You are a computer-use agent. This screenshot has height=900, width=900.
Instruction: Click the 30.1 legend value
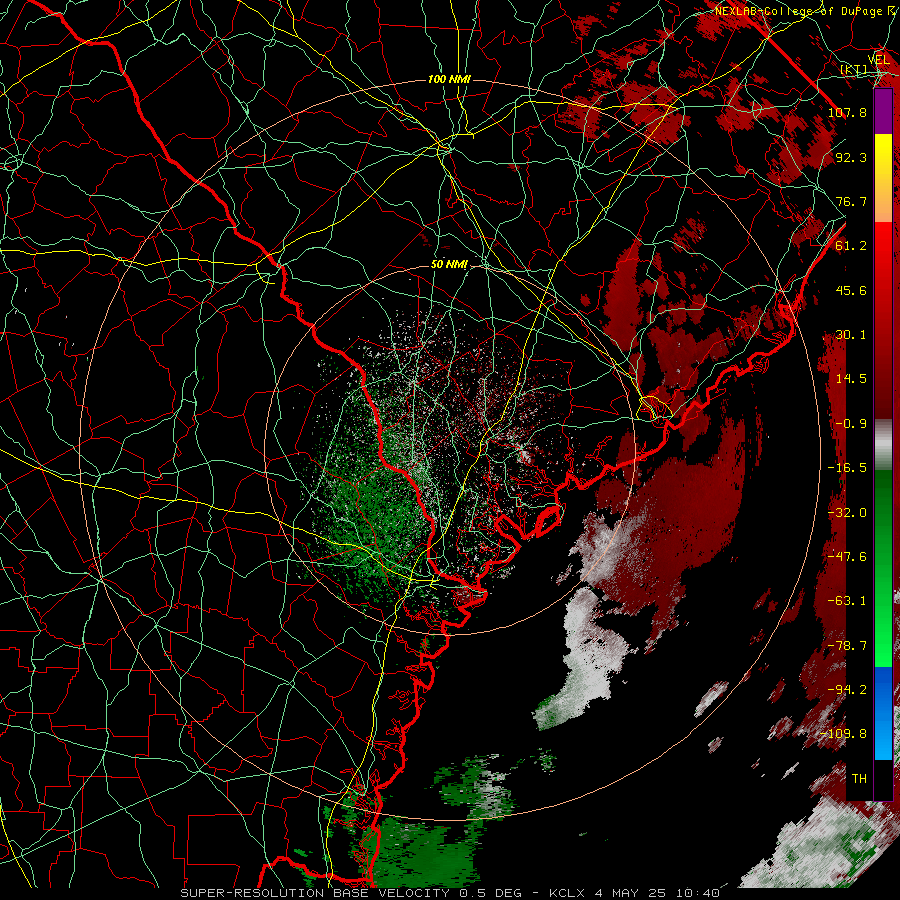tap(851, 335)
